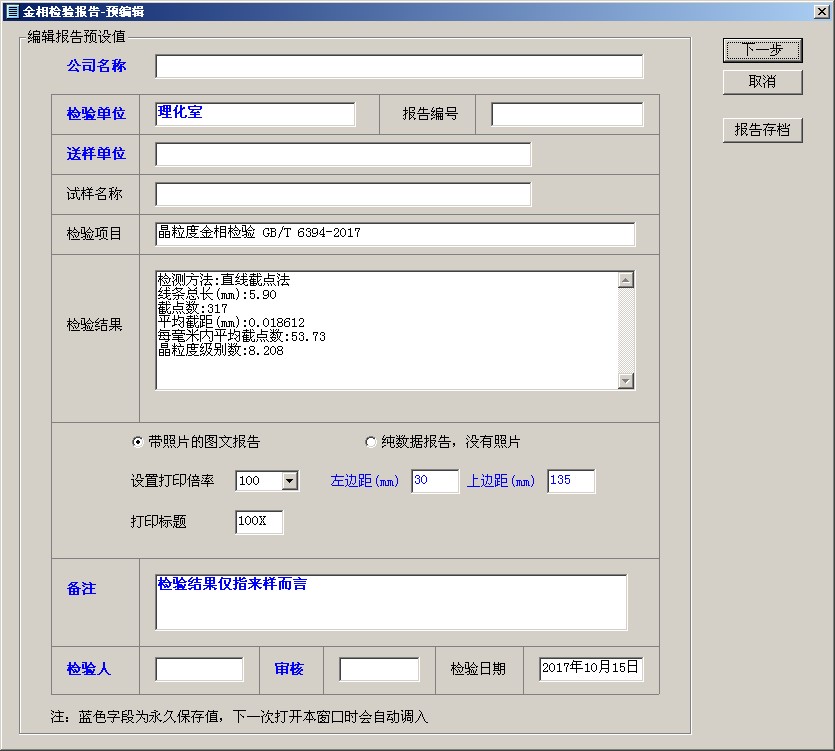
Task: Click the 报告存档 archive button
Action: (762, 130)
